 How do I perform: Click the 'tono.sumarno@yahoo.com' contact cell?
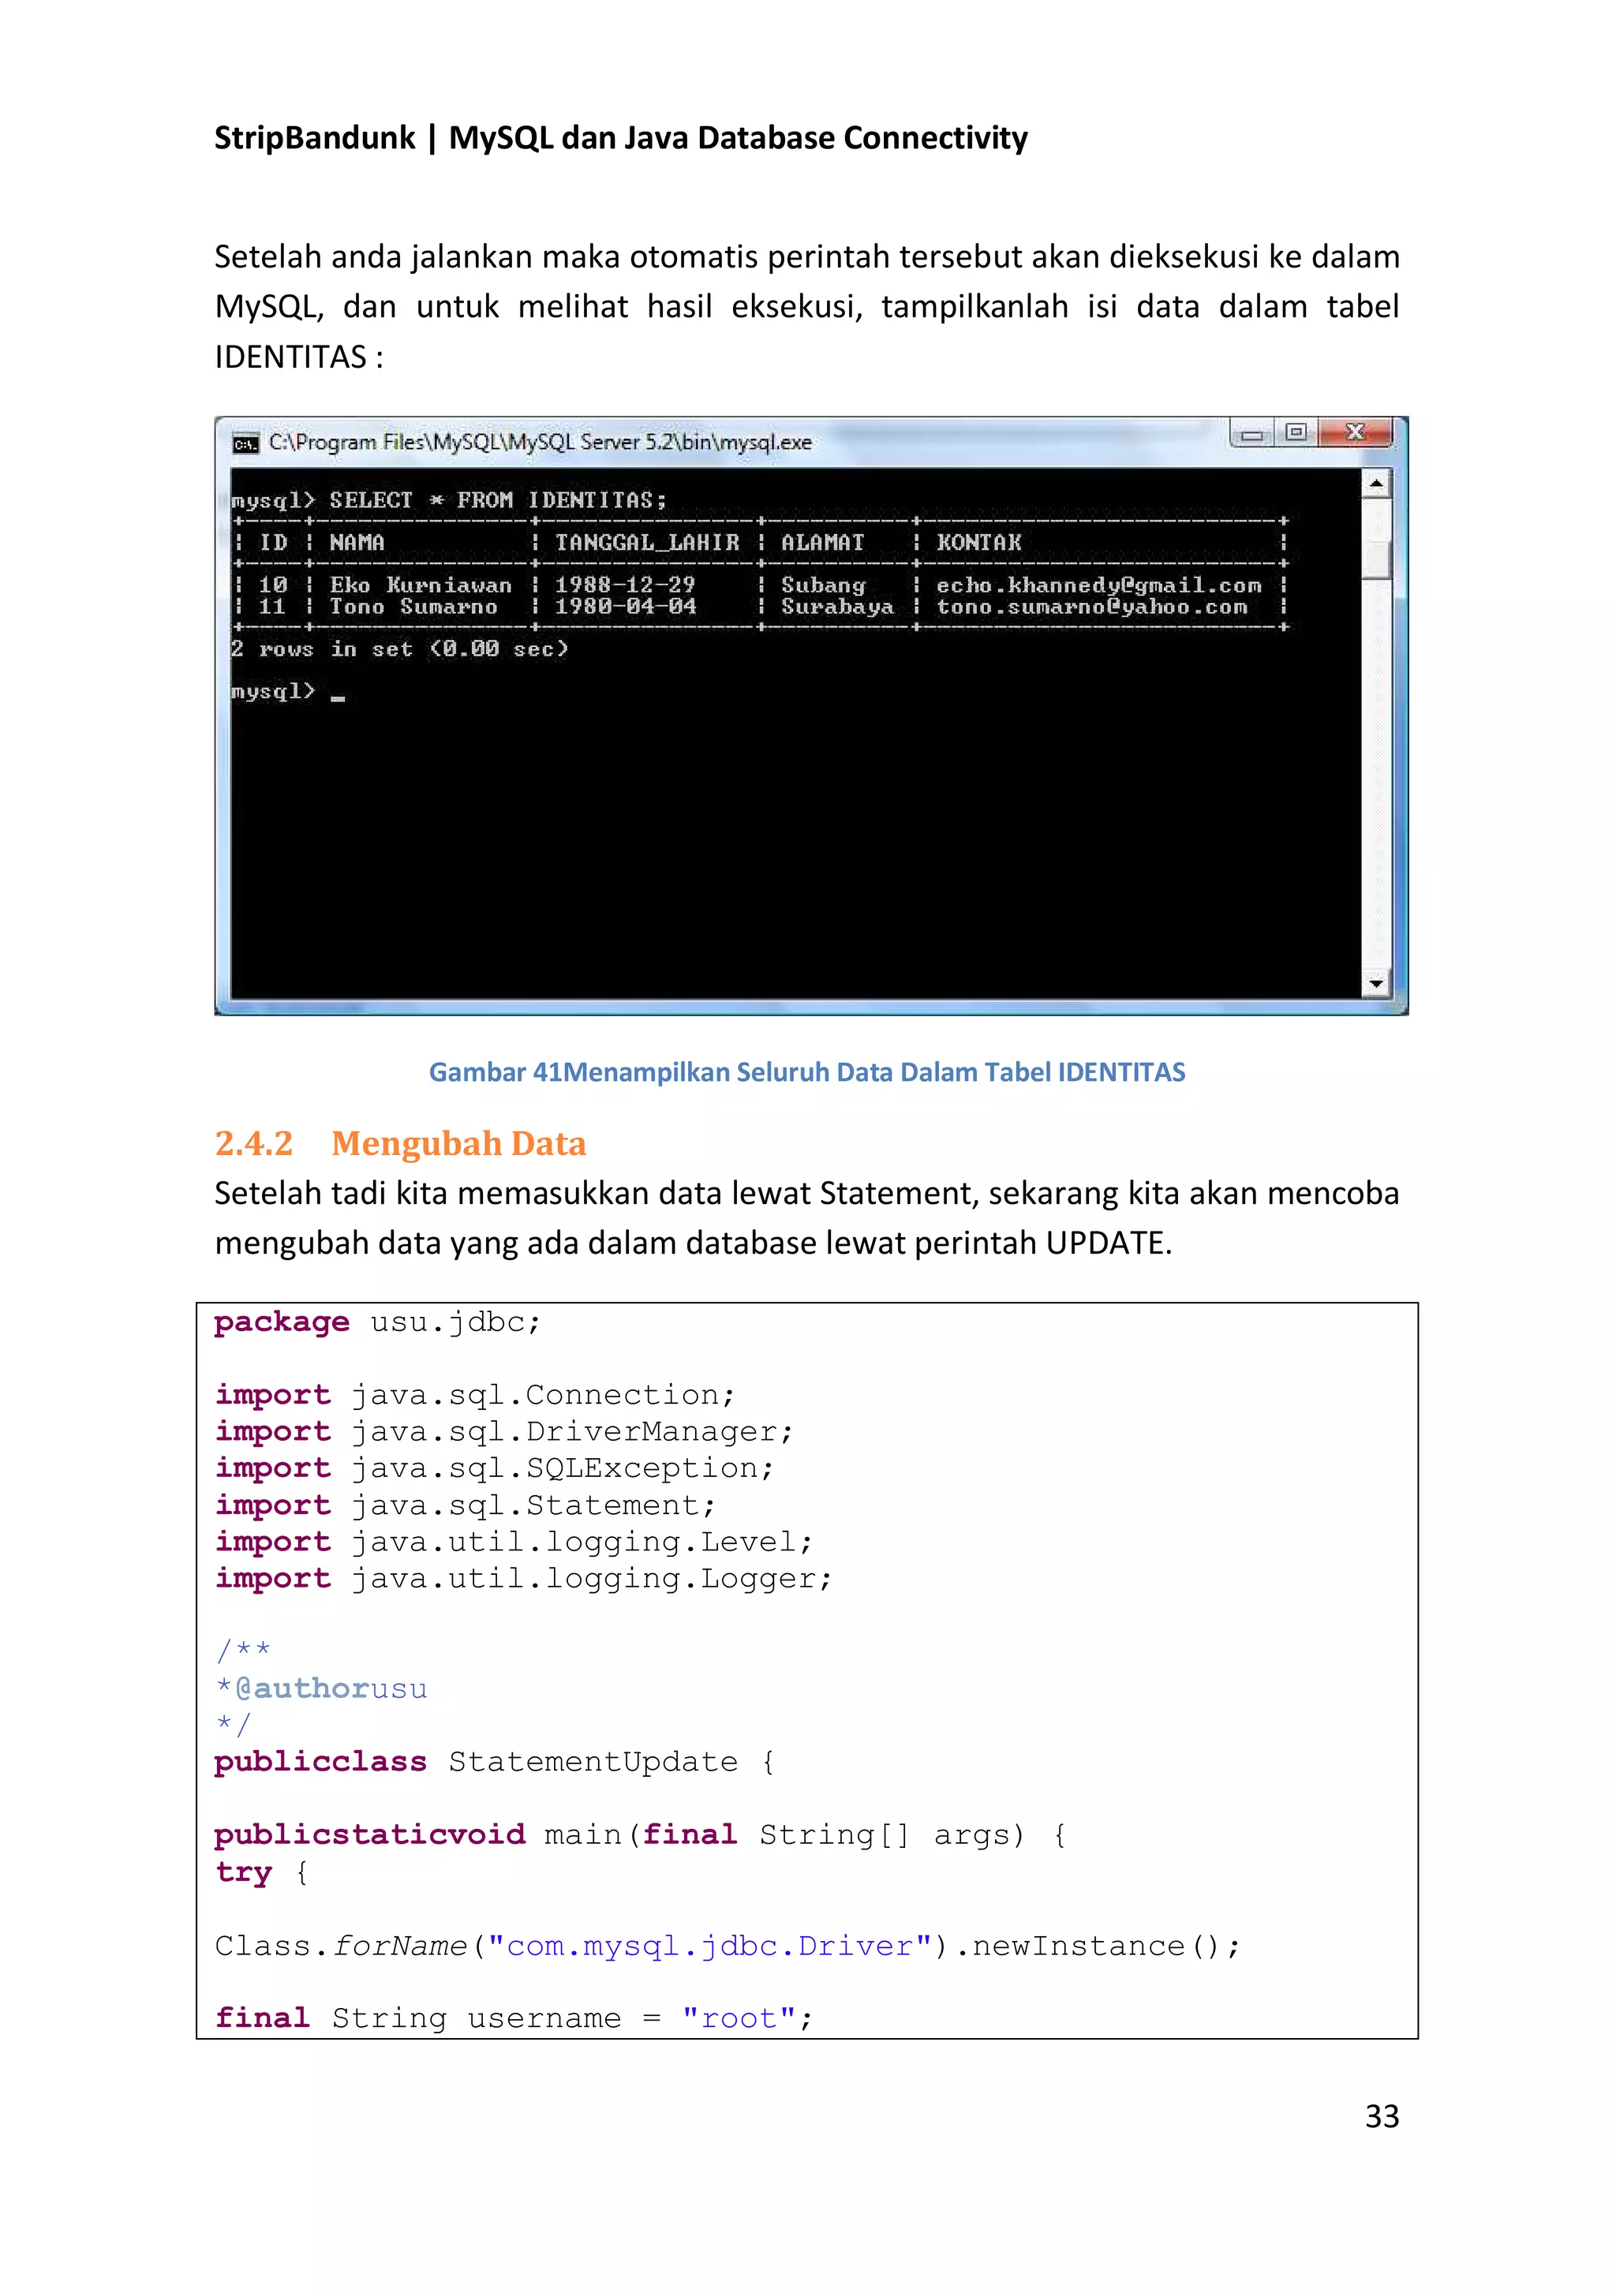tap(1092, 608)
